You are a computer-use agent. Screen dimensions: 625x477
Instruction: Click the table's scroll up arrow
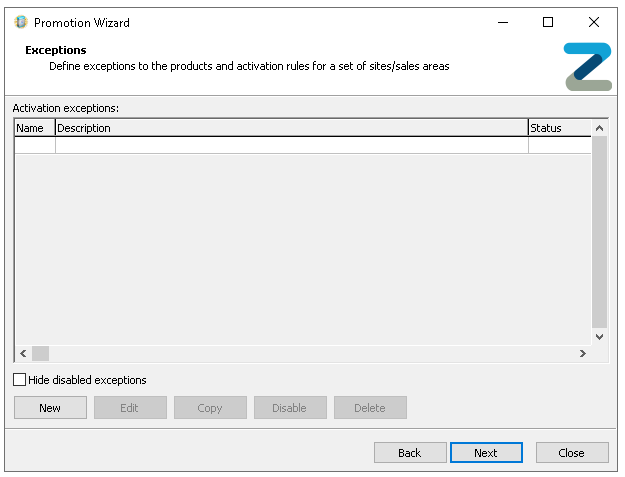pos(600,128)
